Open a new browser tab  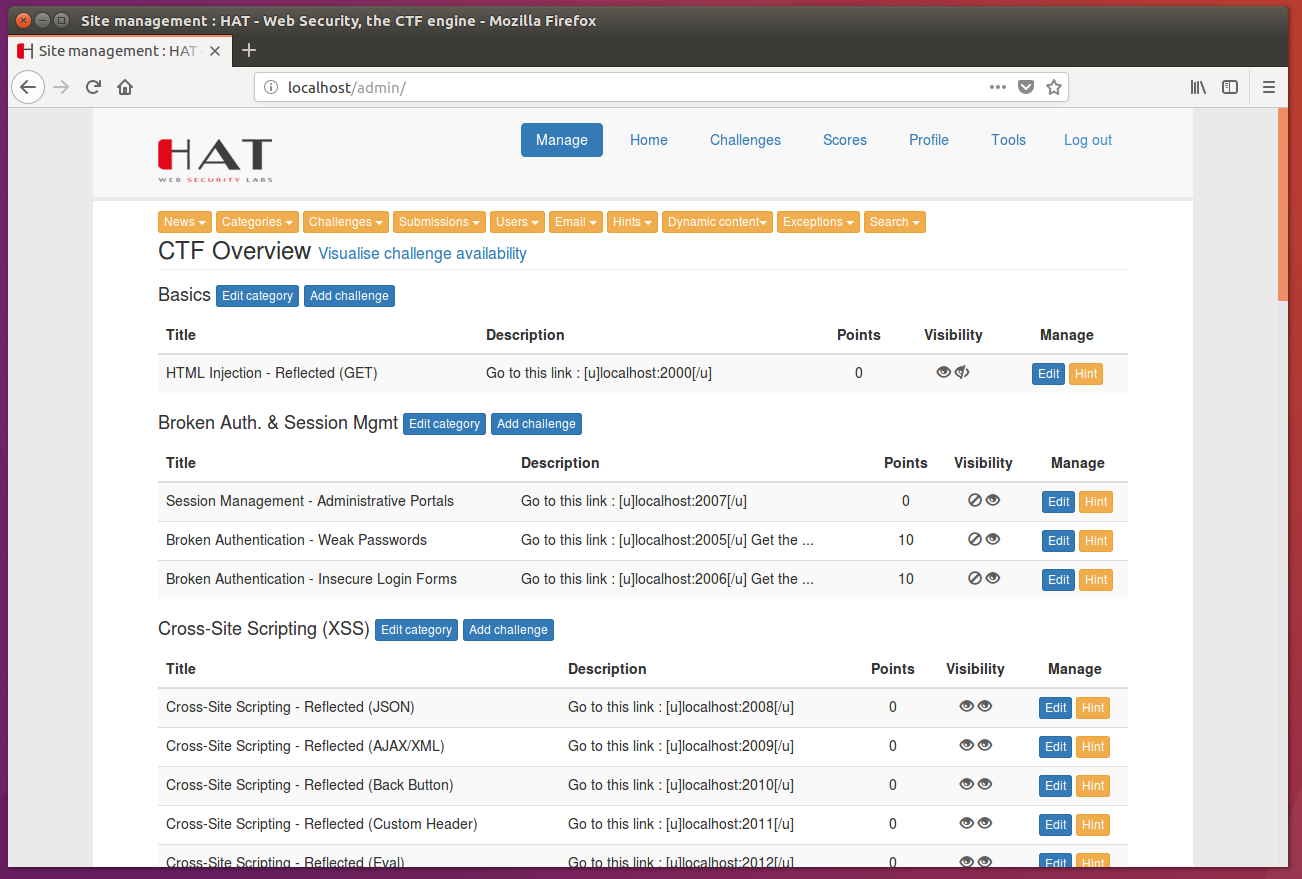[x=249, y=50]
